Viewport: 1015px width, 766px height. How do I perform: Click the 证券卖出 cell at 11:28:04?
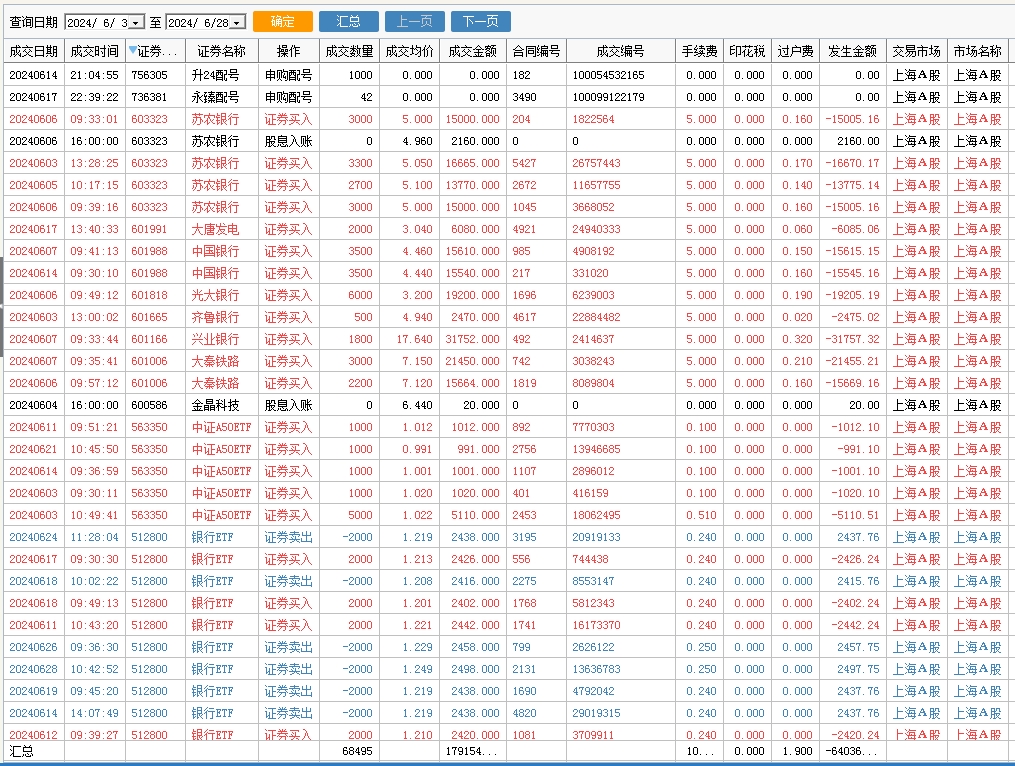pyautogui.click(x=288, y=537)
